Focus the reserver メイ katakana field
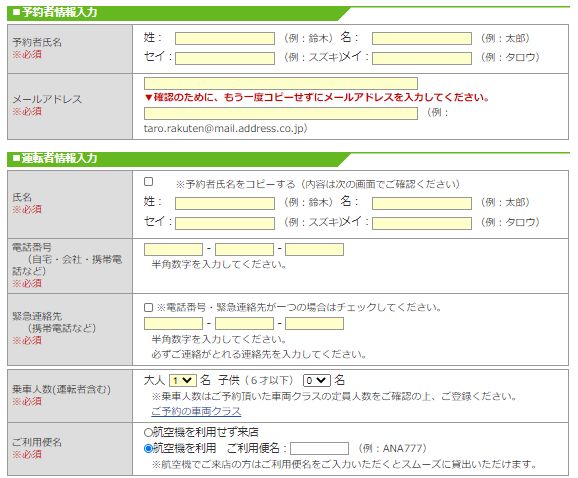 point(422,58)
